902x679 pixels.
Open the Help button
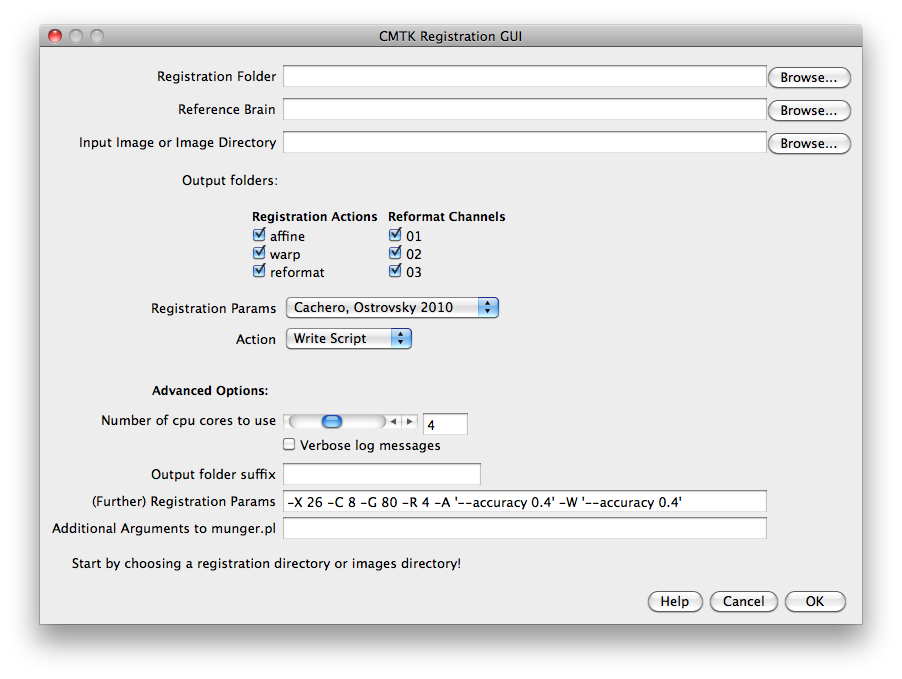(x=675, y=601)
